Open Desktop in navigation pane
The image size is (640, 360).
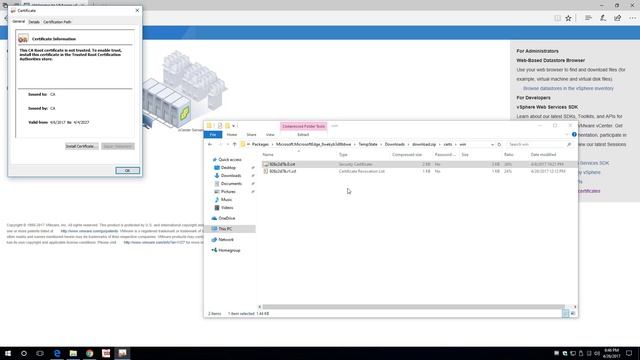click(228, 168)
